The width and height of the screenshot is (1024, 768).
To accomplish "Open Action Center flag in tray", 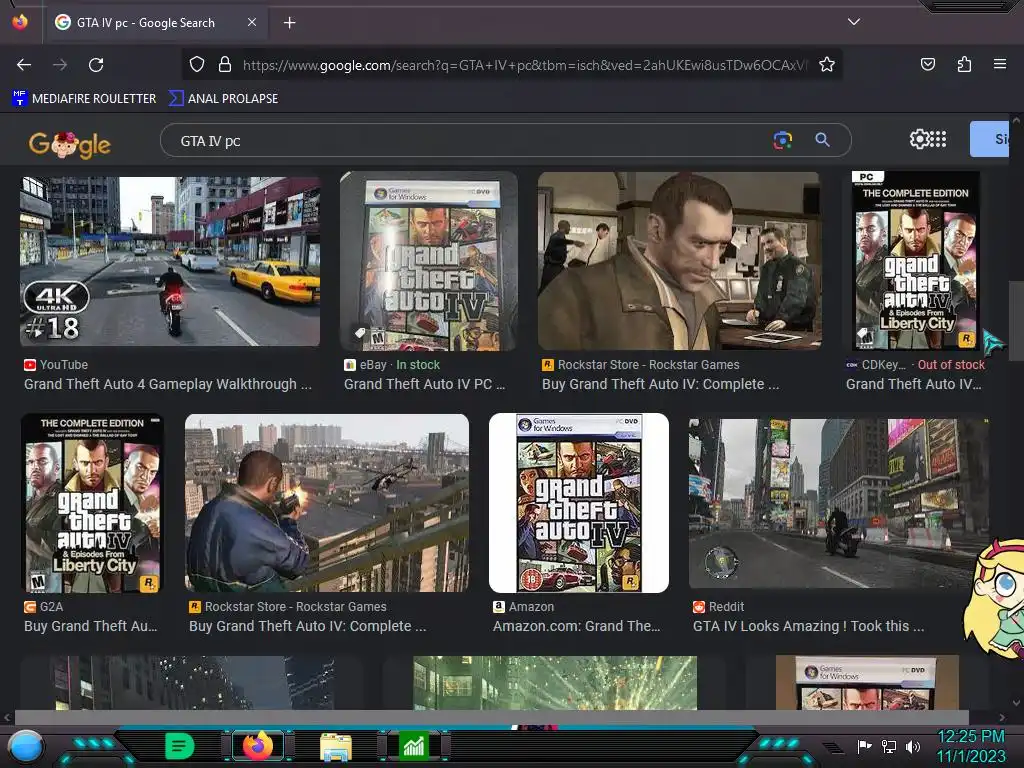I will (864, 746).
